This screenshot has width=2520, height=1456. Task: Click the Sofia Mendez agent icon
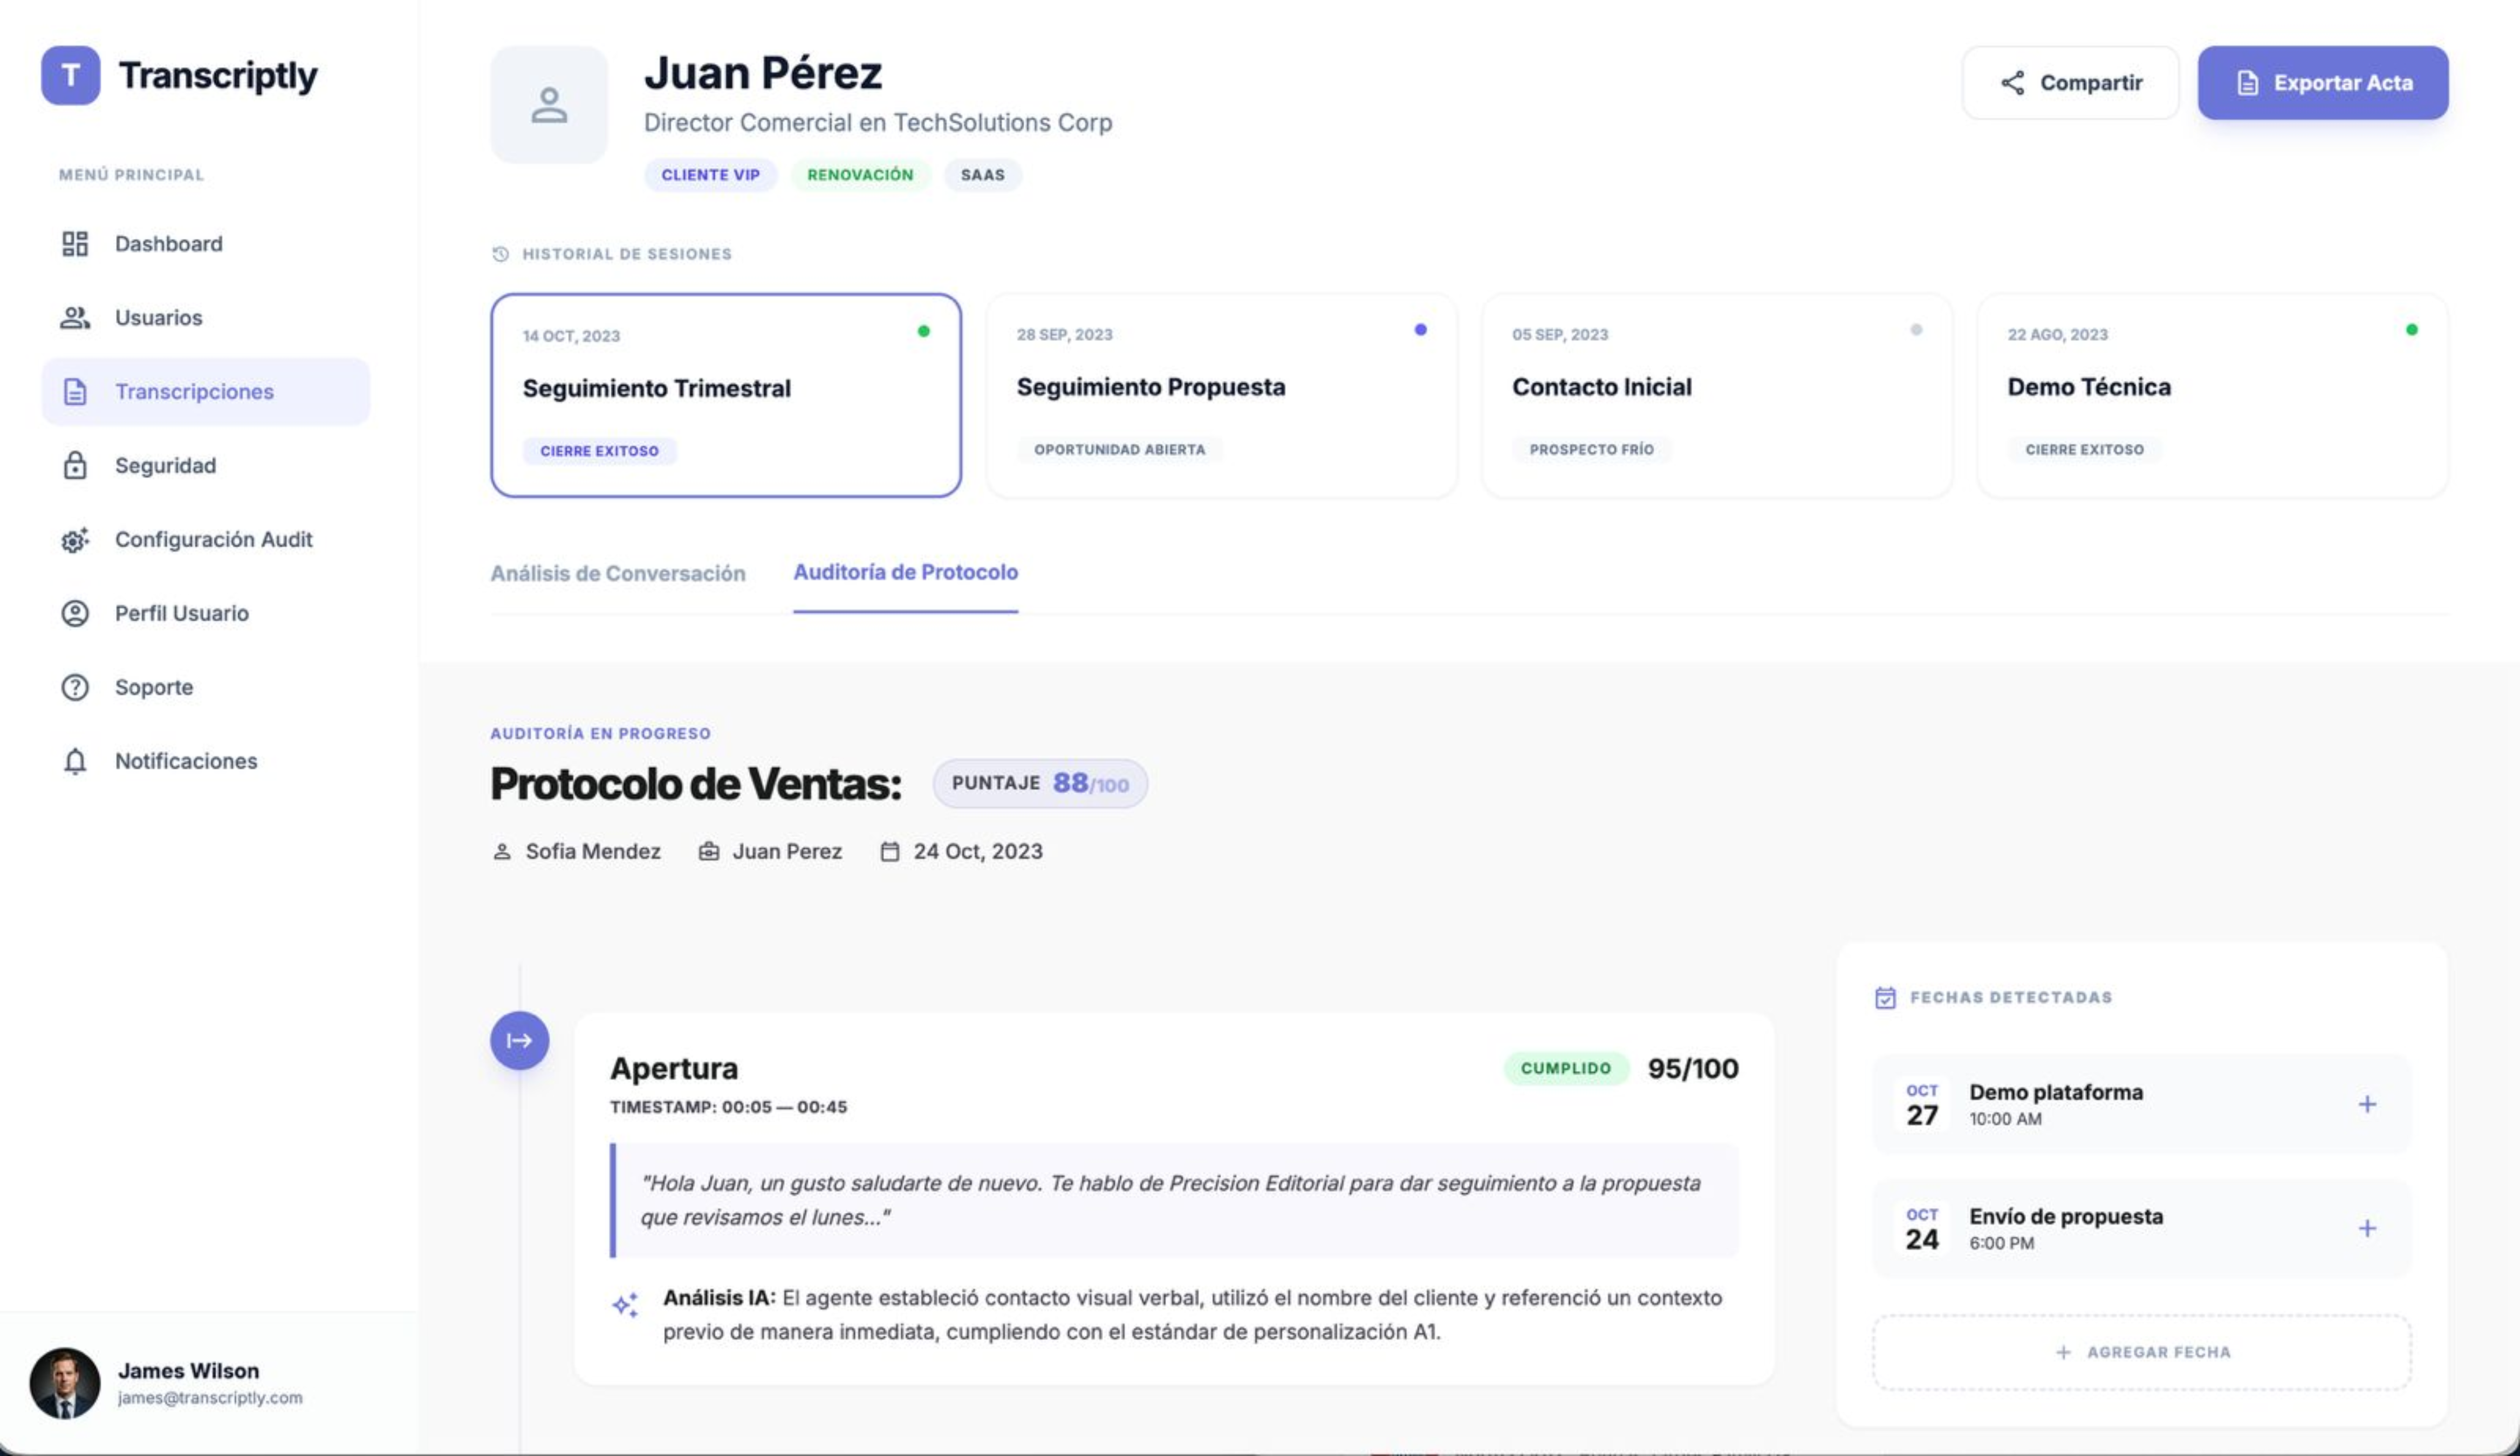(x=502, y=852)
